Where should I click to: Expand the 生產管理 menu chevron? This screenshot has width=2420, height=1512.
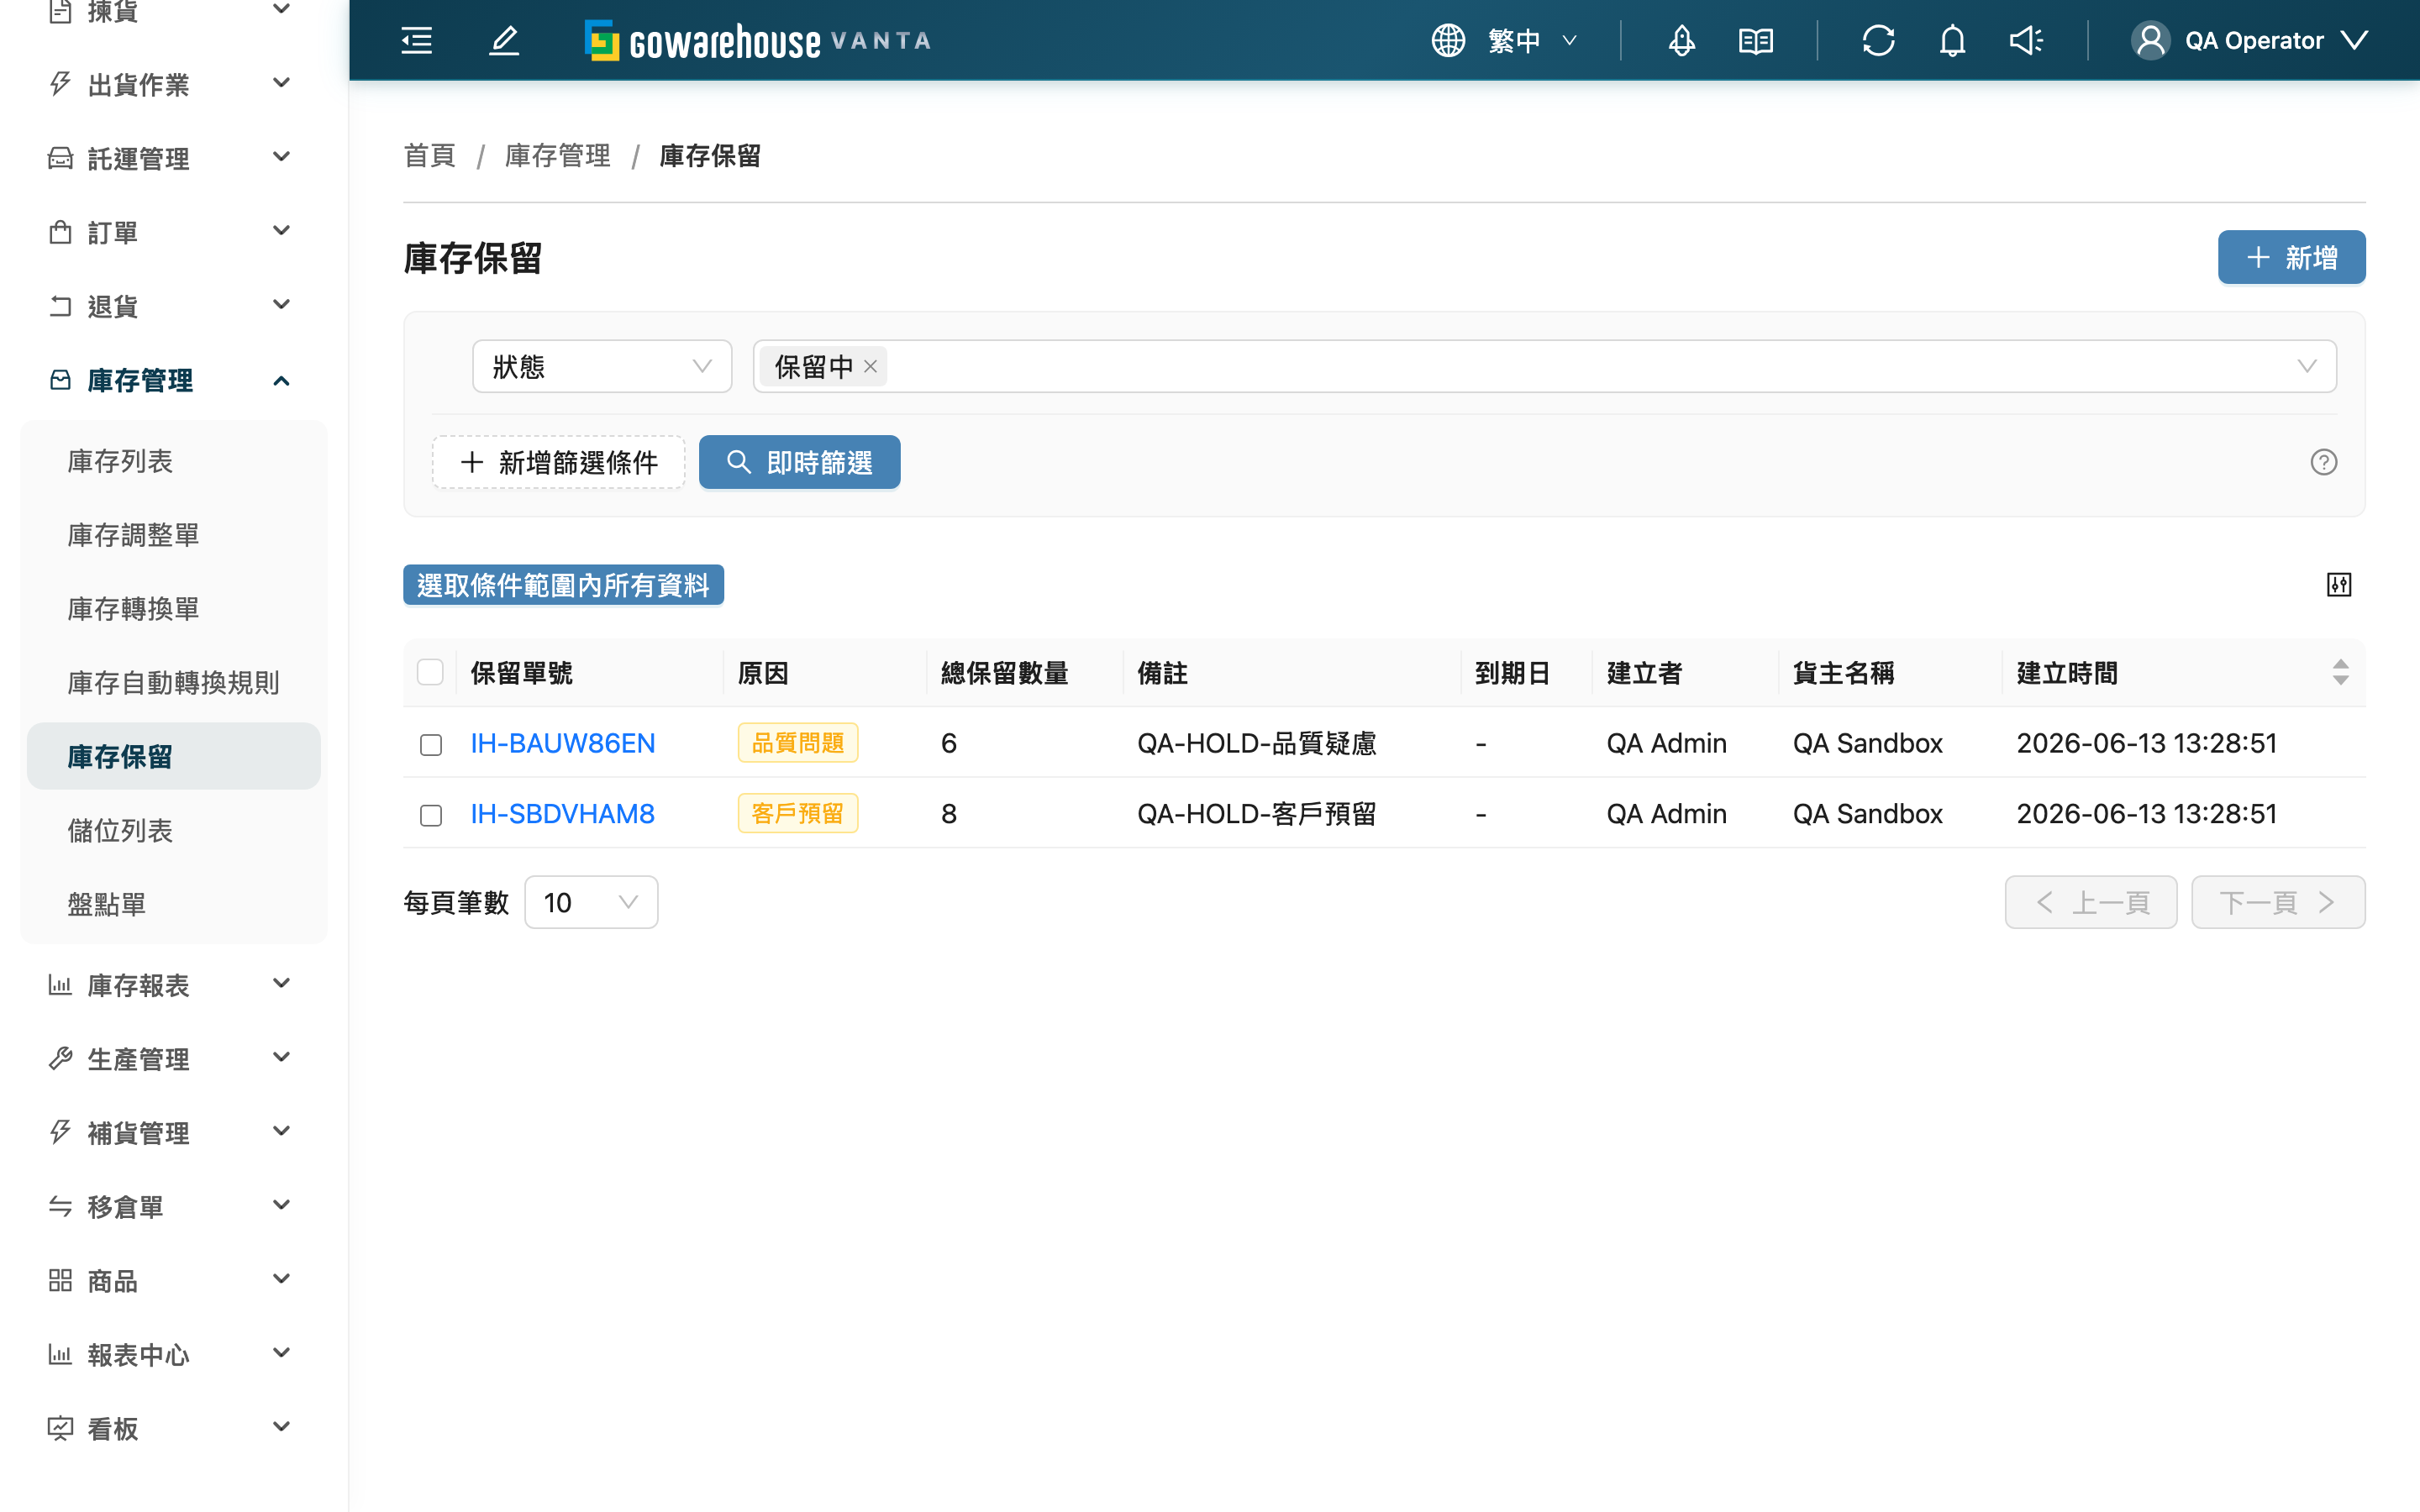[282, 1057]
